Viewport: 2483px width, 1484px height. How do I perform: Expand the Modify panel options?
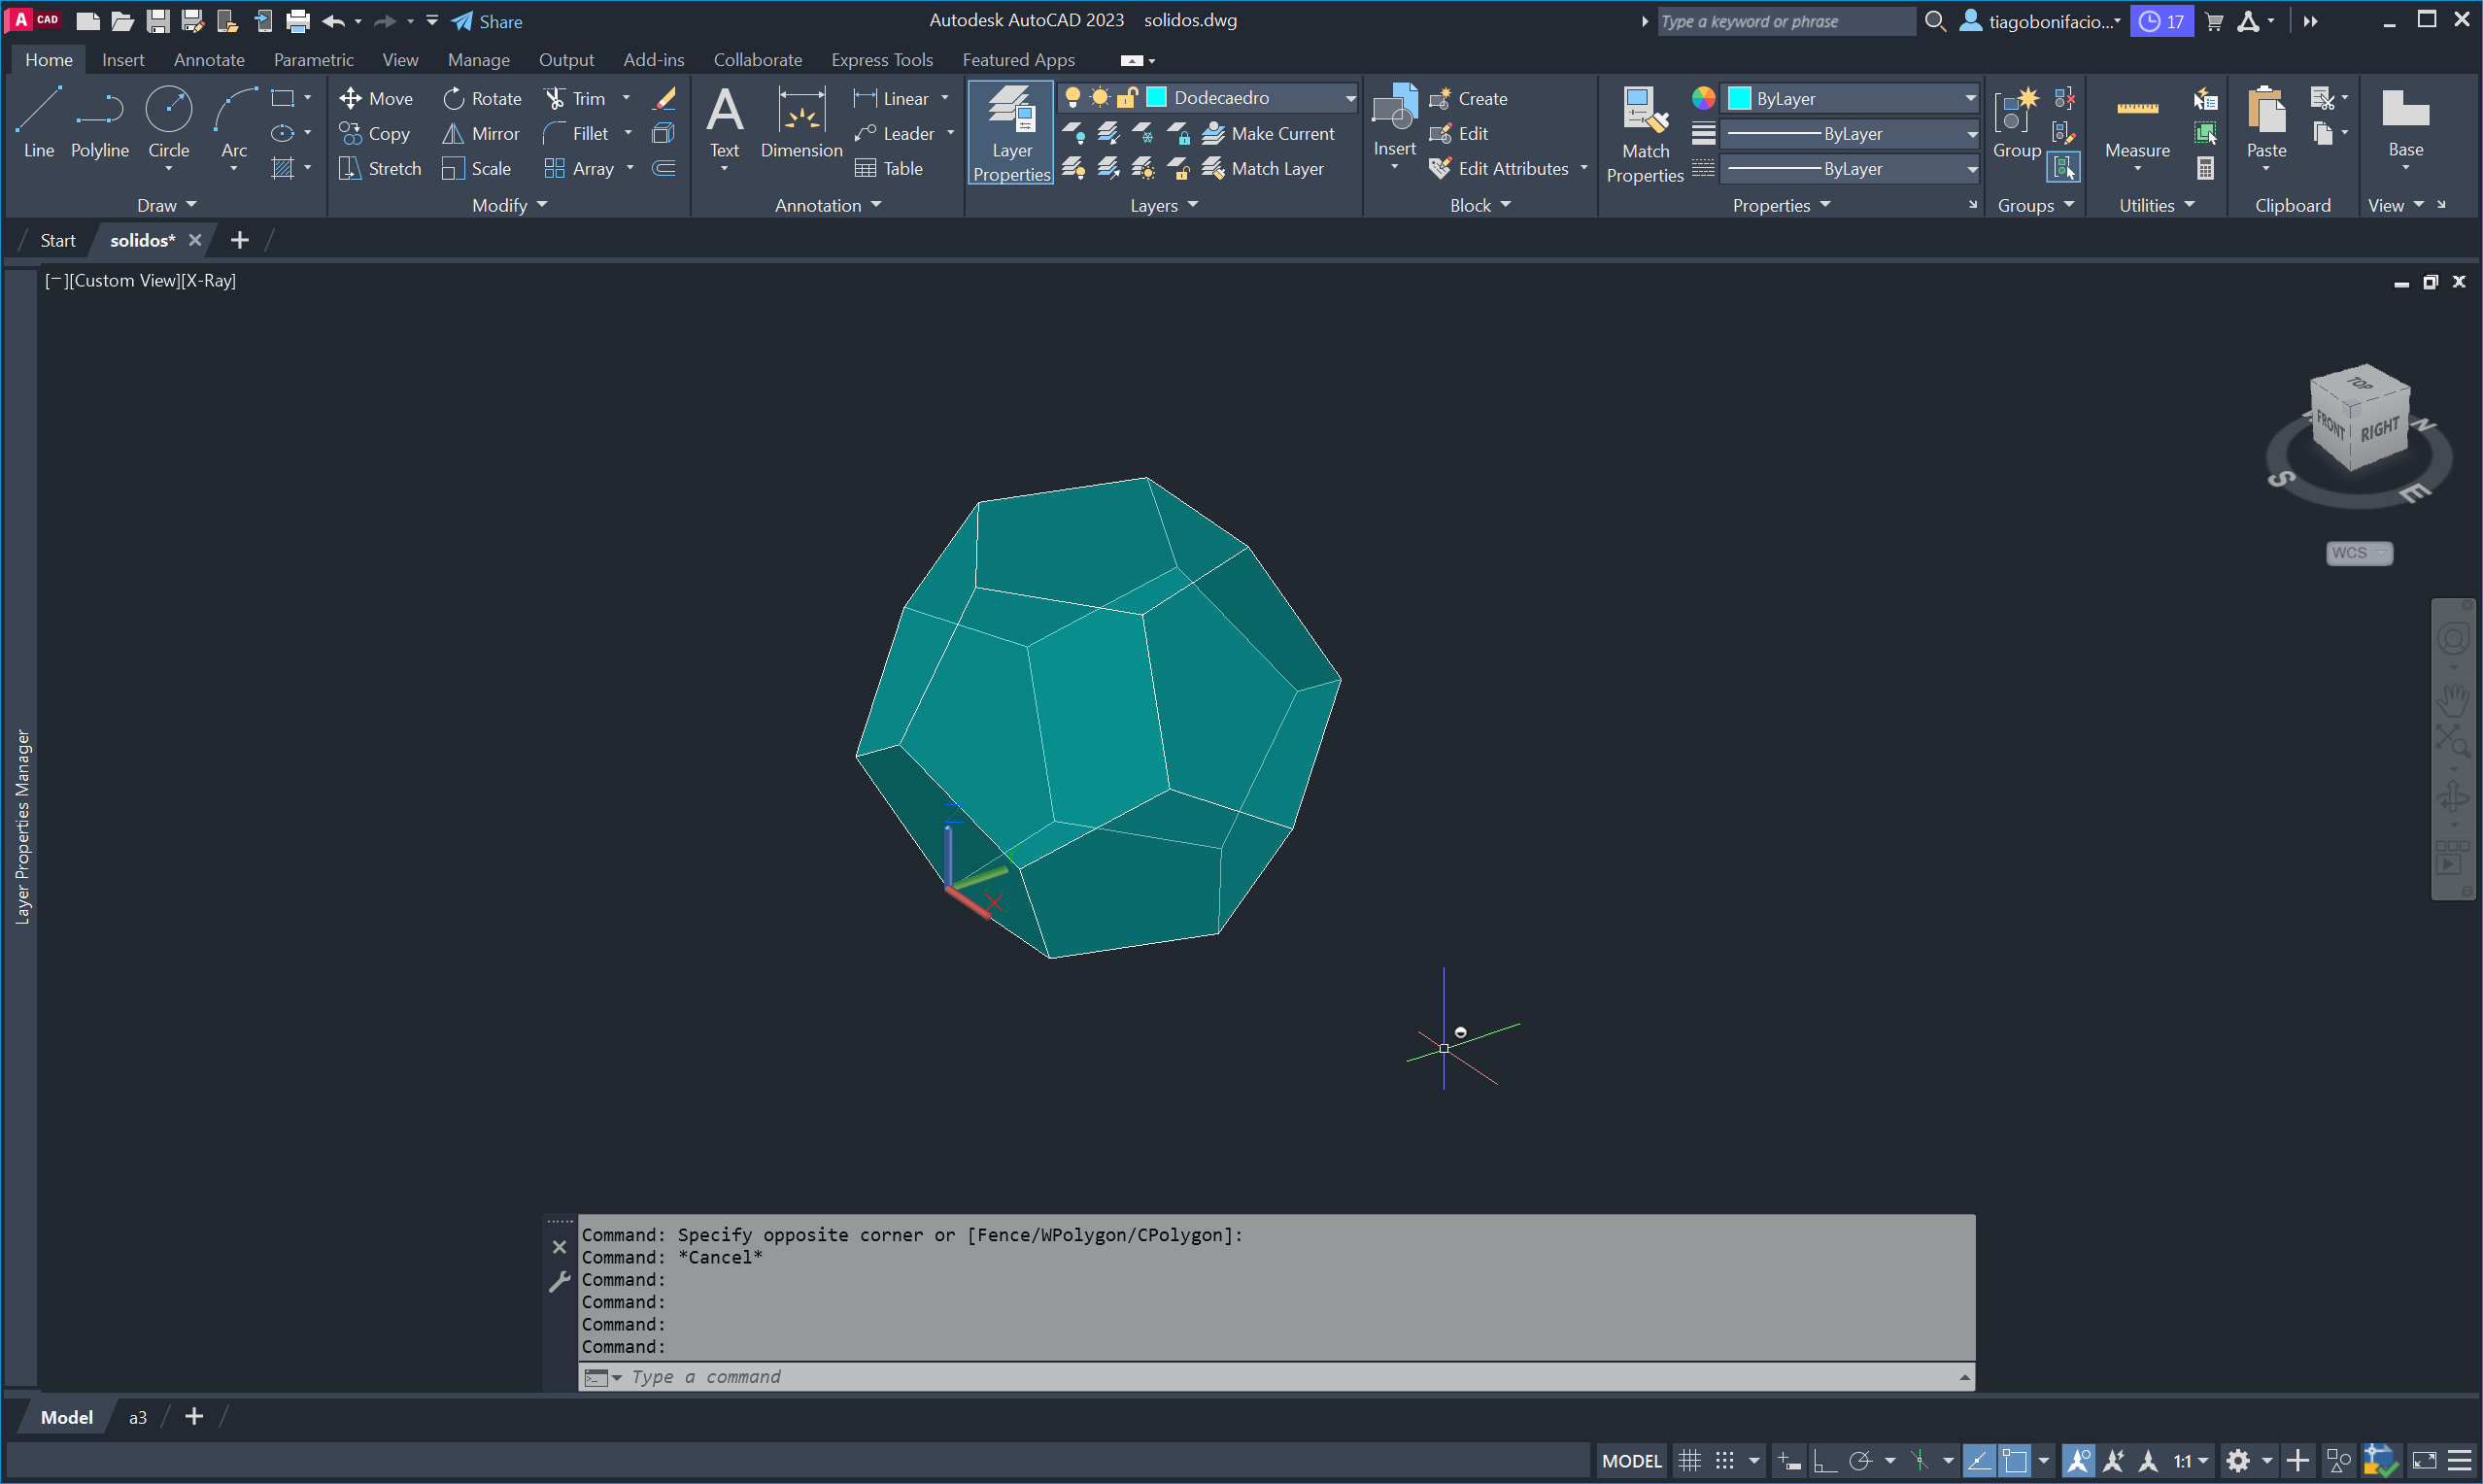509,205
